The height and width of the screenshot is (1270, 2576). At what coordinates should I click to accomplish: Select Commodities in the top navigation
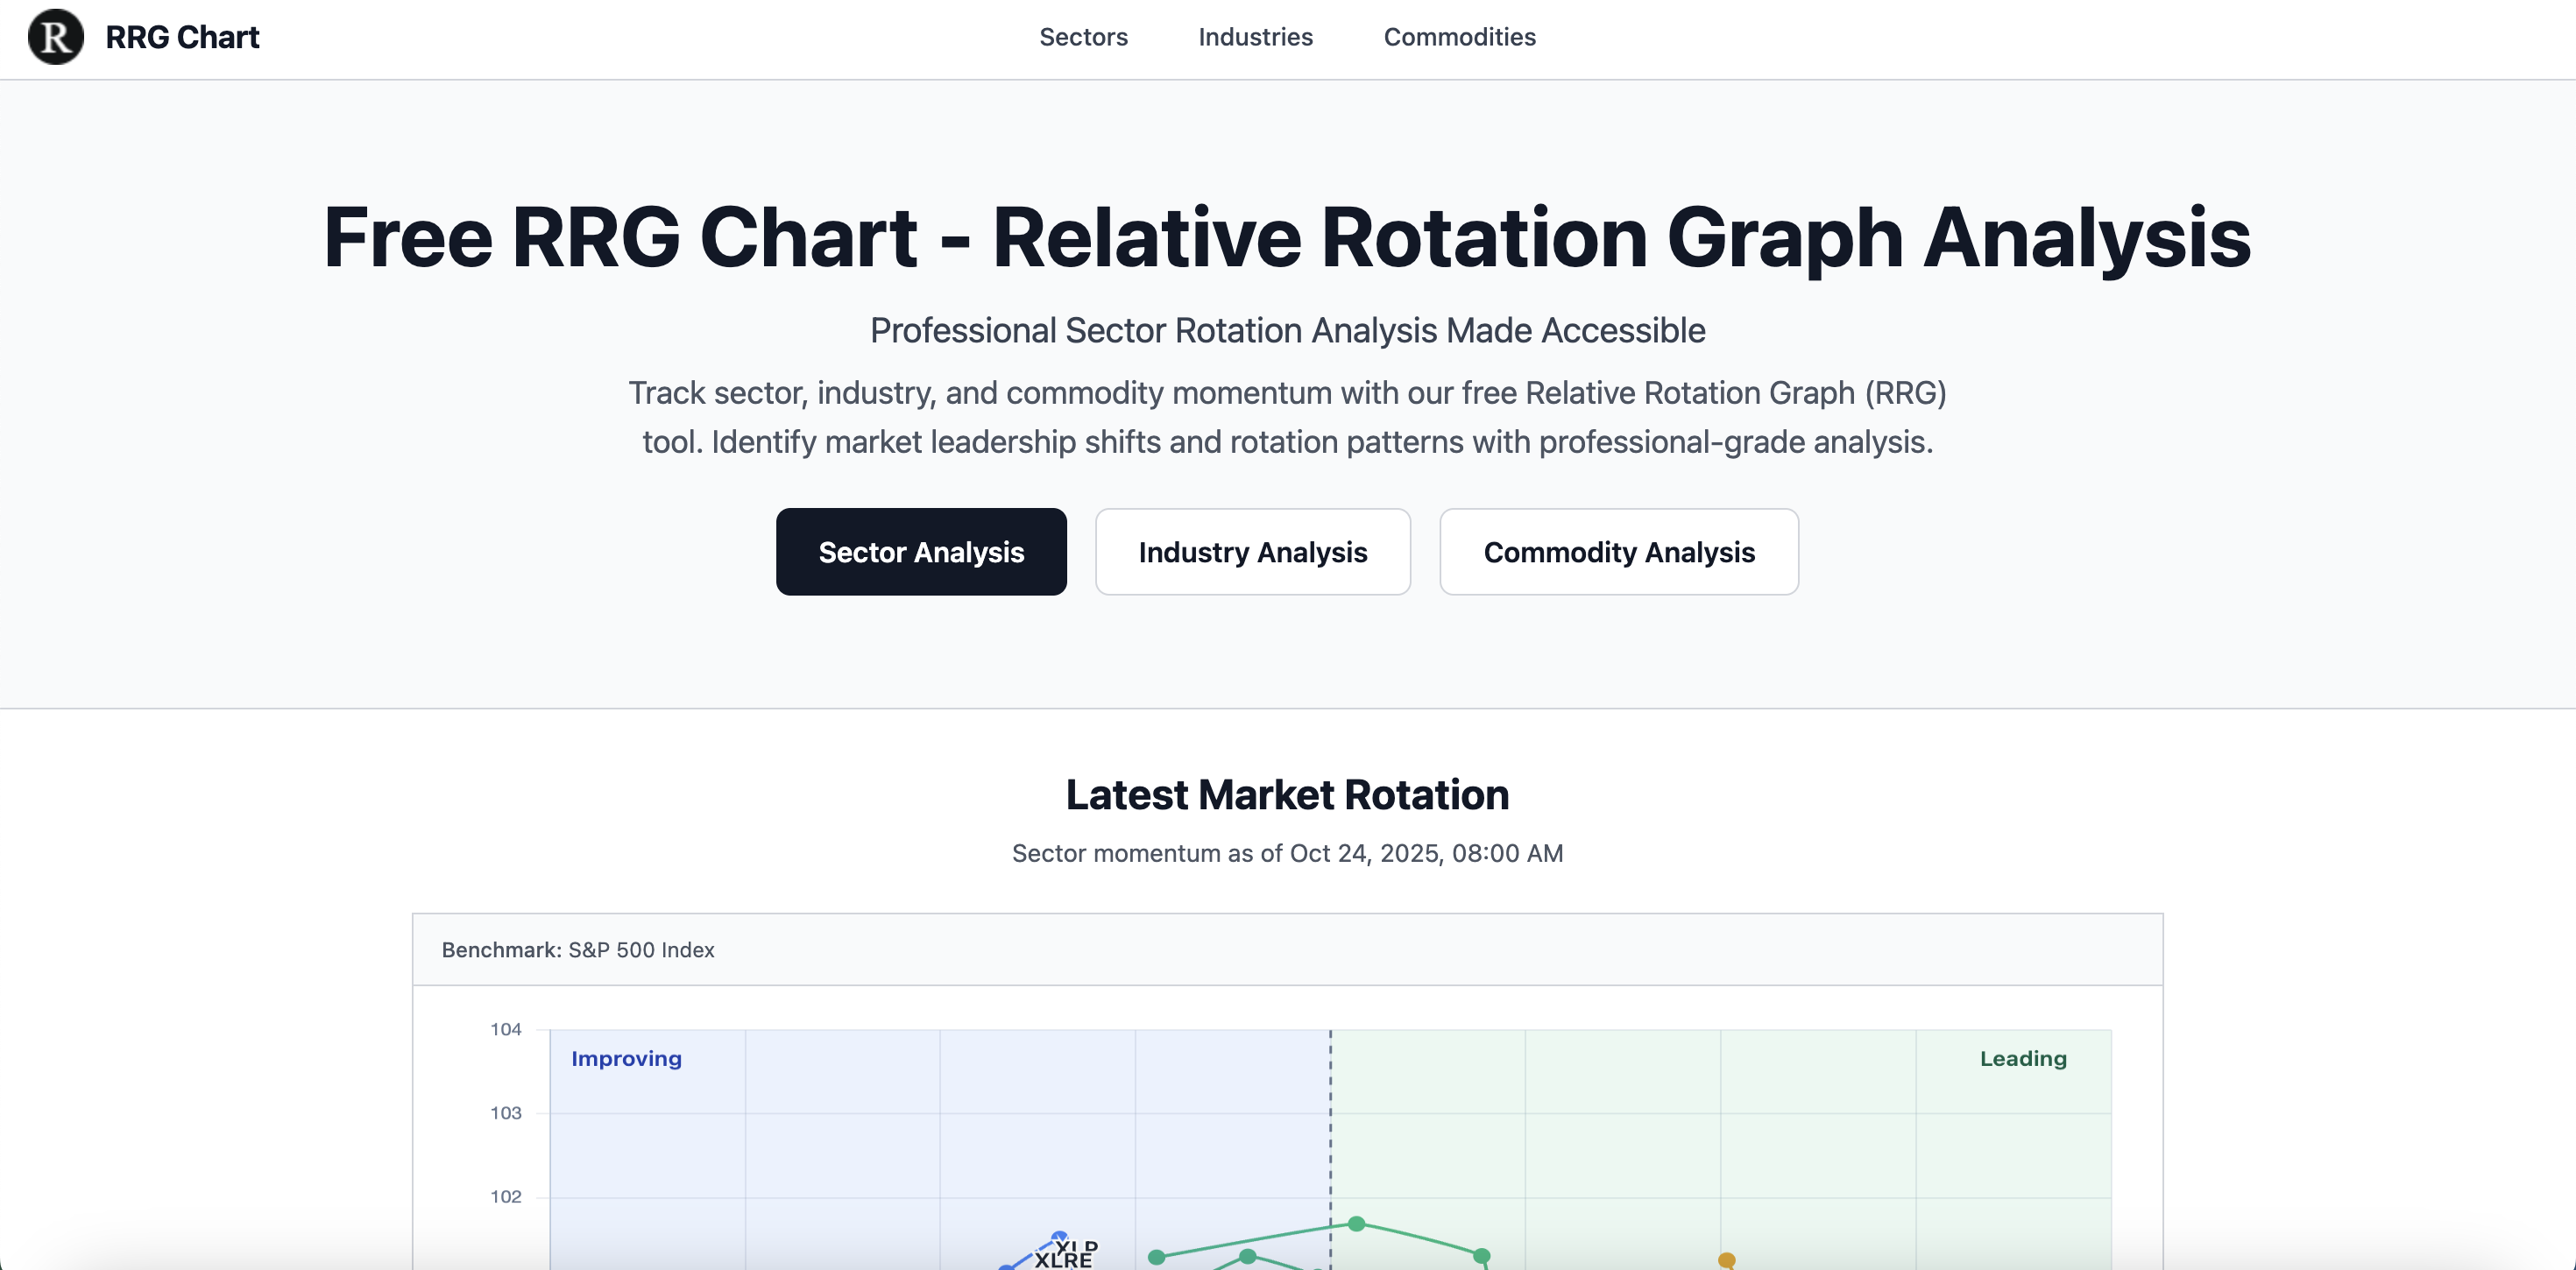pos(1459,37)
